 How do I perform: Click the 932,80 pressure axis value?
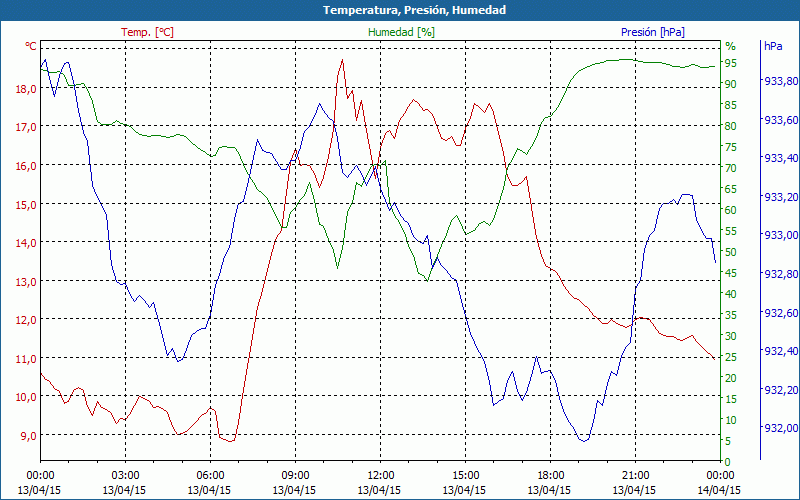coord(780,274)
